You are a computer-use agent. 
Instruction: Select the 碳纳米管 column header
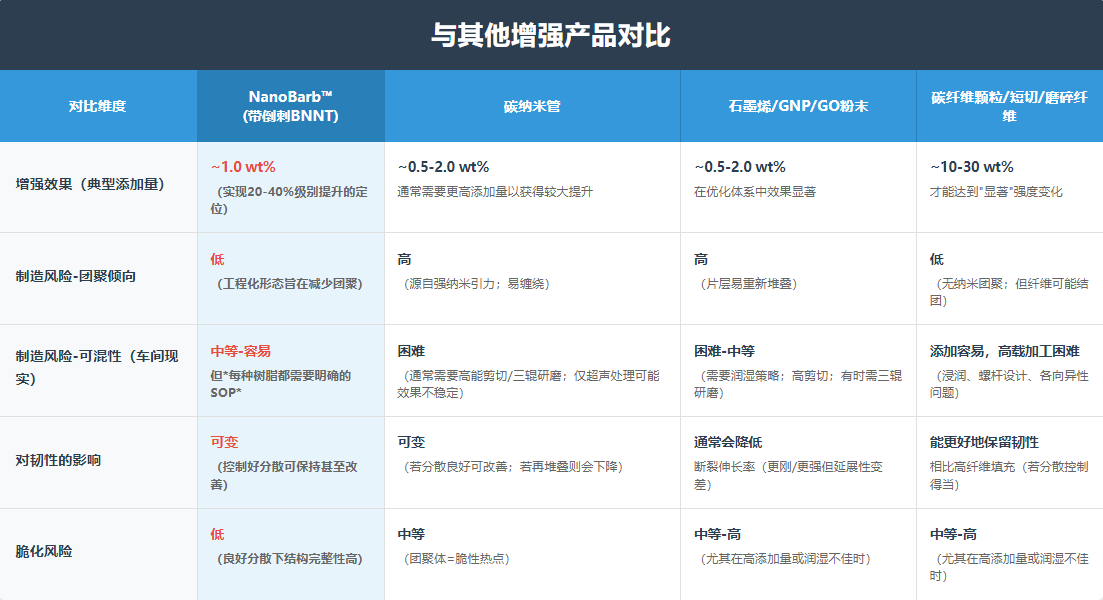coord(533,104)
